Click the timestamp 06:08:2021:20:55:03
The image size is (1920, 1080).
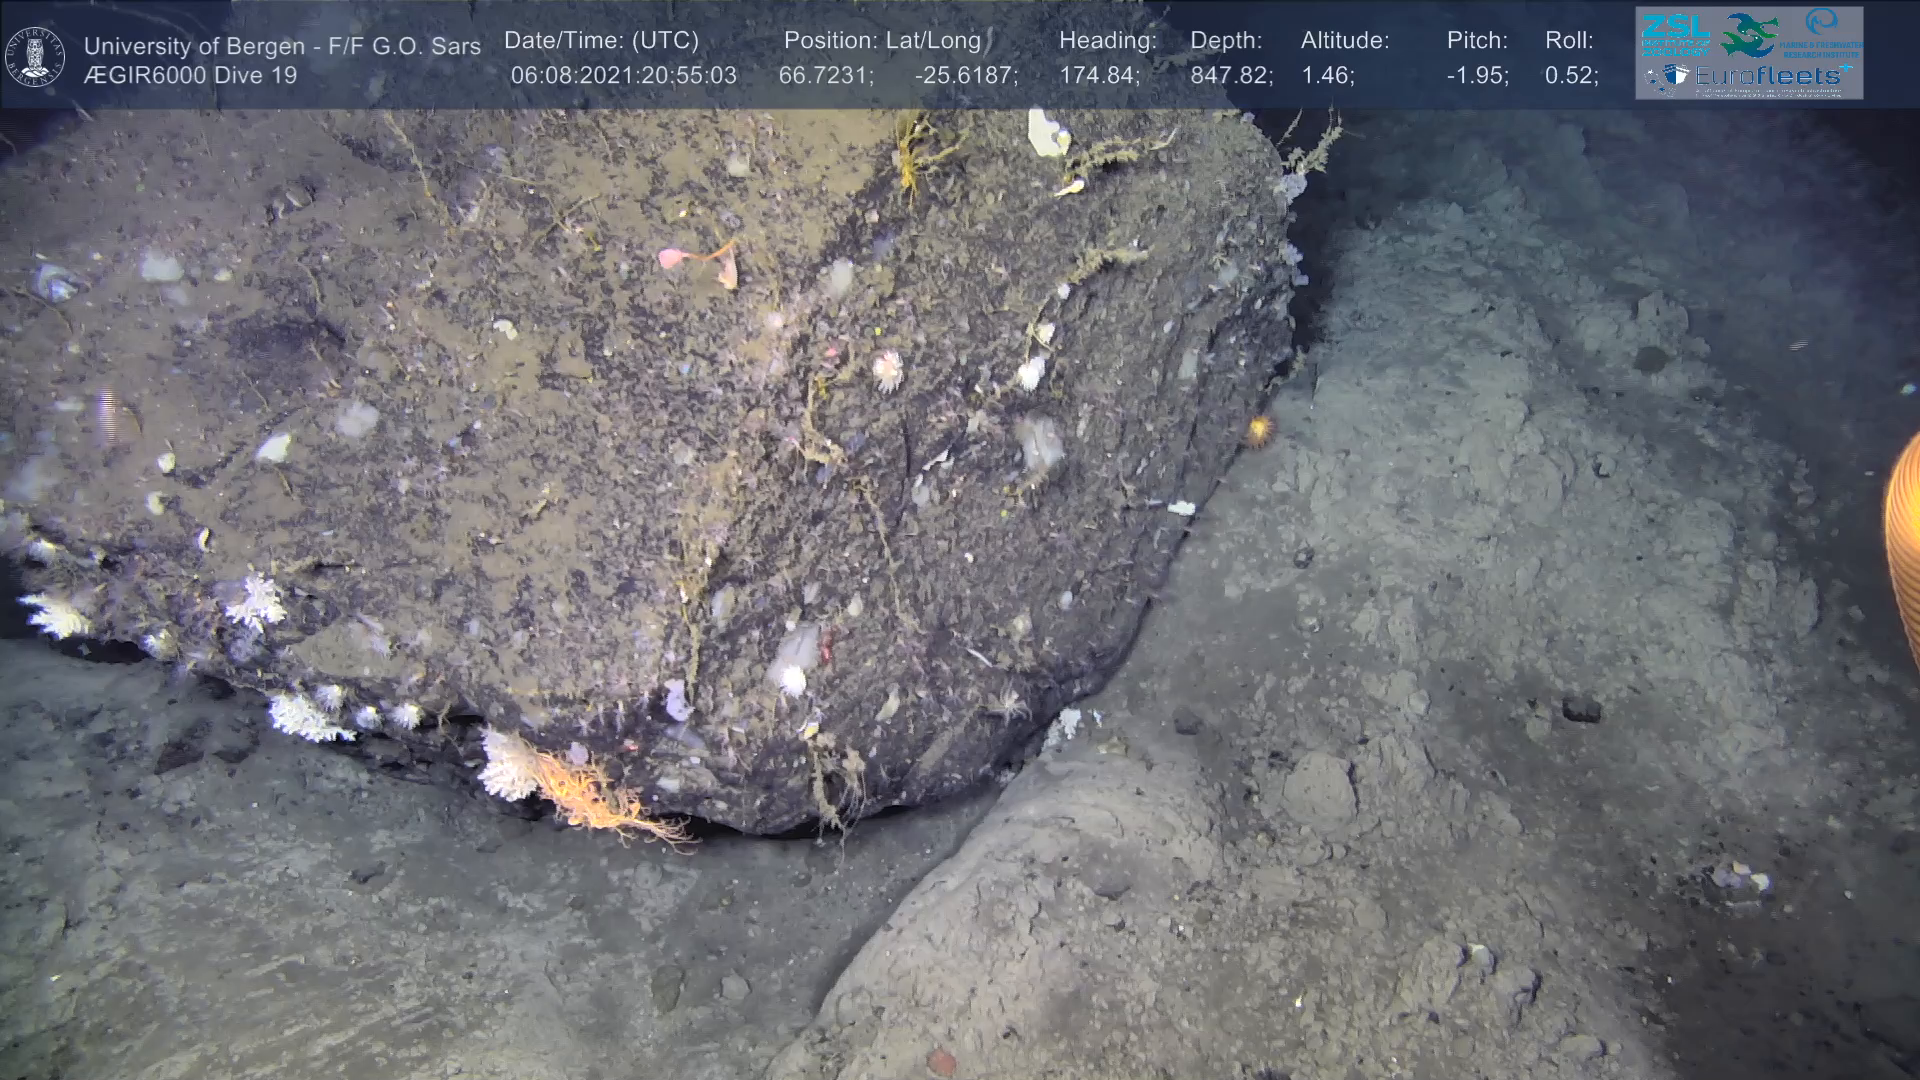coord(623,76)
